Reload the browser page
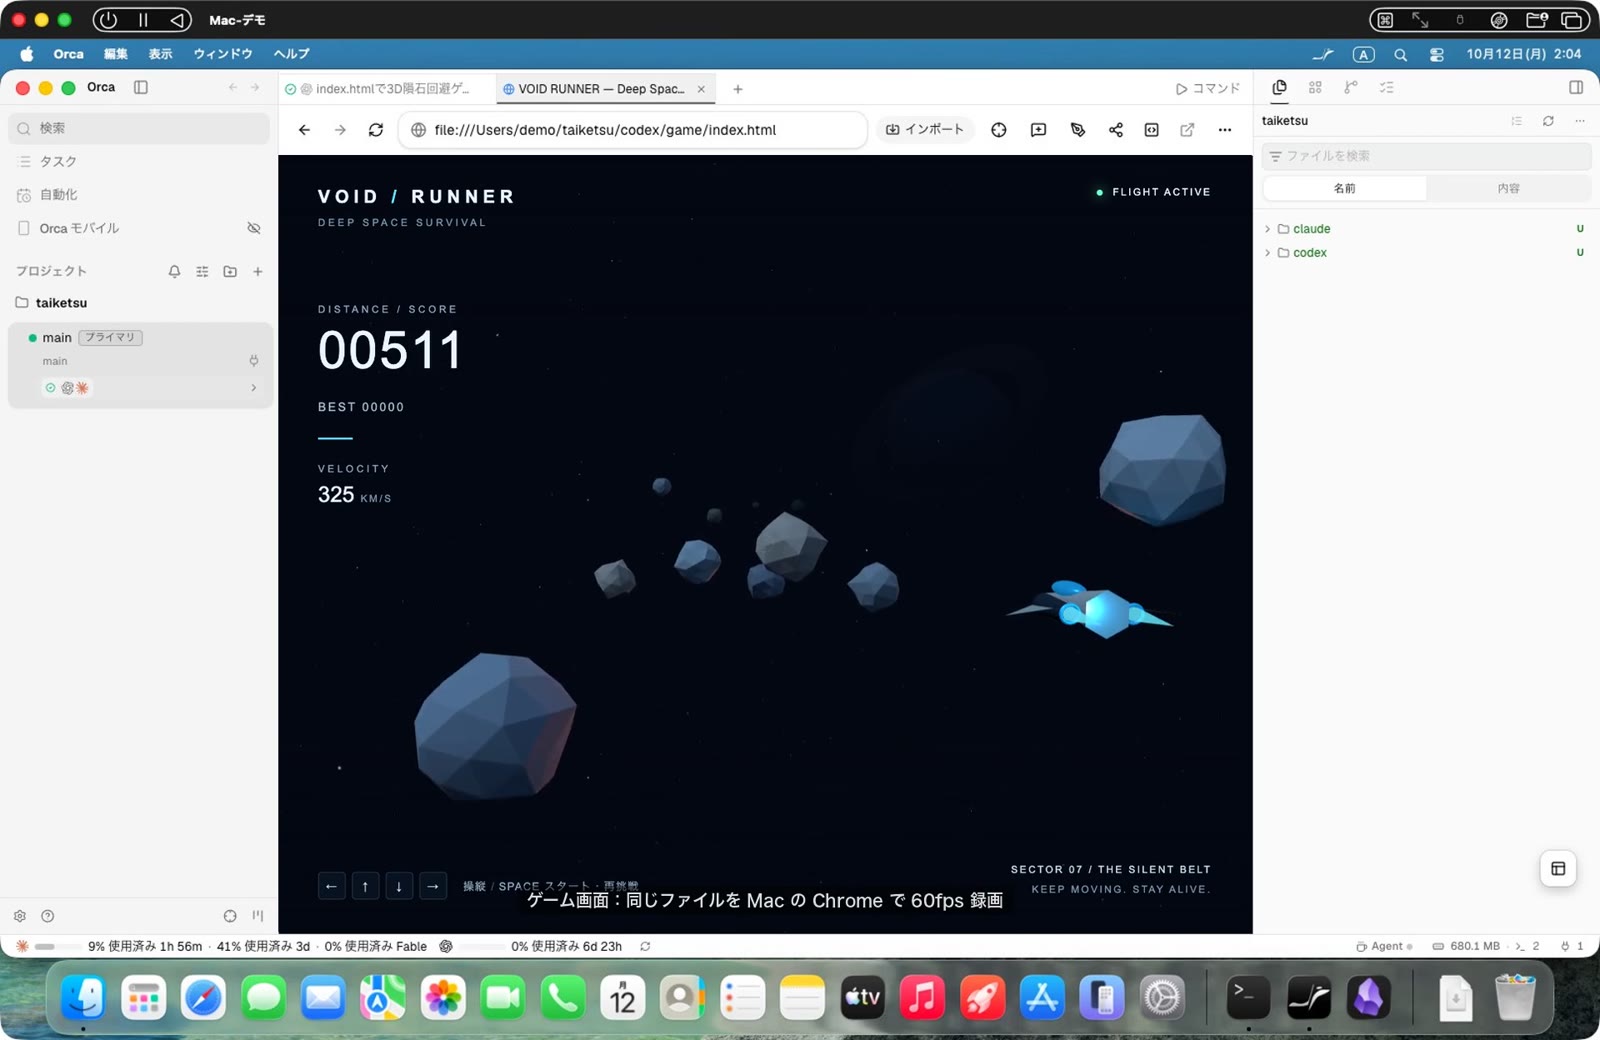Screen dimensions: 1600x1040 (x=376, y=130)
